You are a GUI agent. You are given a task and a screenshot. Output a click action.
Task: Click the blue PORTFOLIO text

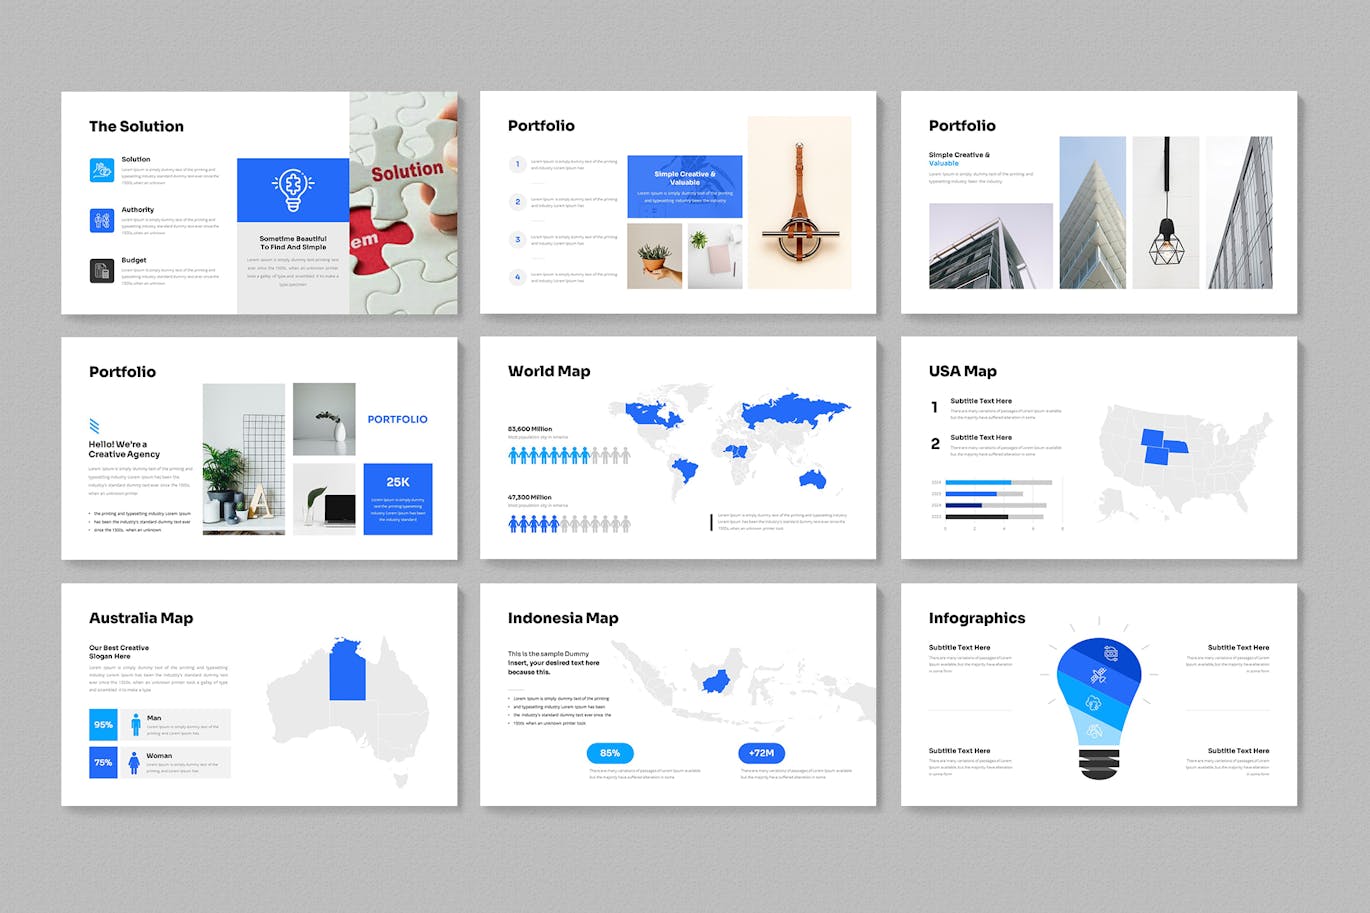point(397,419)
